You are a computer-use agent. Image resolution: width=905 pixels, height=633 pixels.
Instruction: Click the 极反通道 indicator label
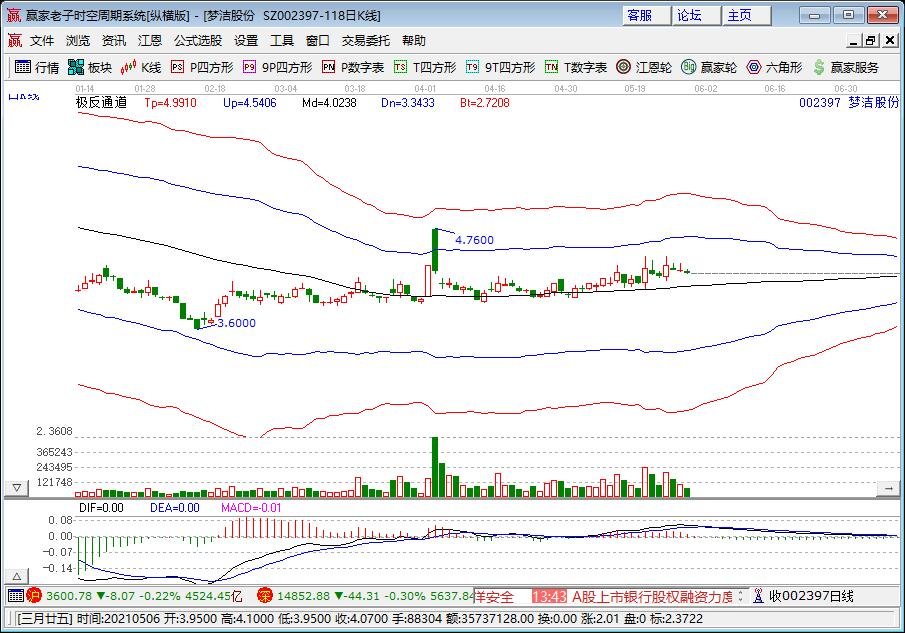(102, 103)
